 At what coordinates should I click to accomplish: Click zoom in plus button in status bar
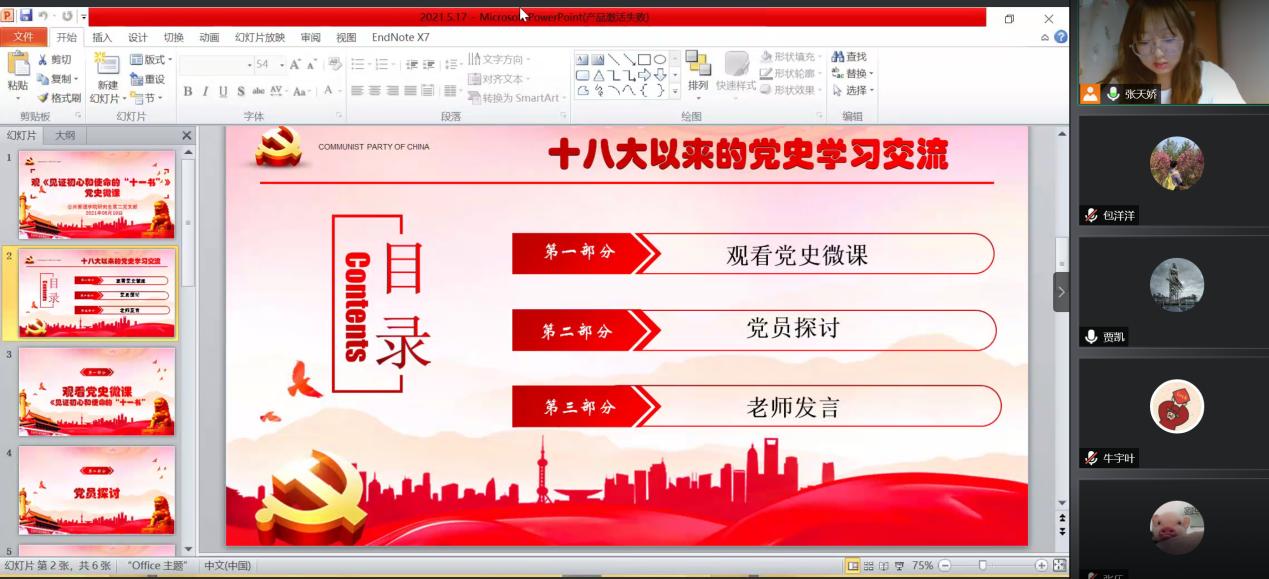[1041, 566]
